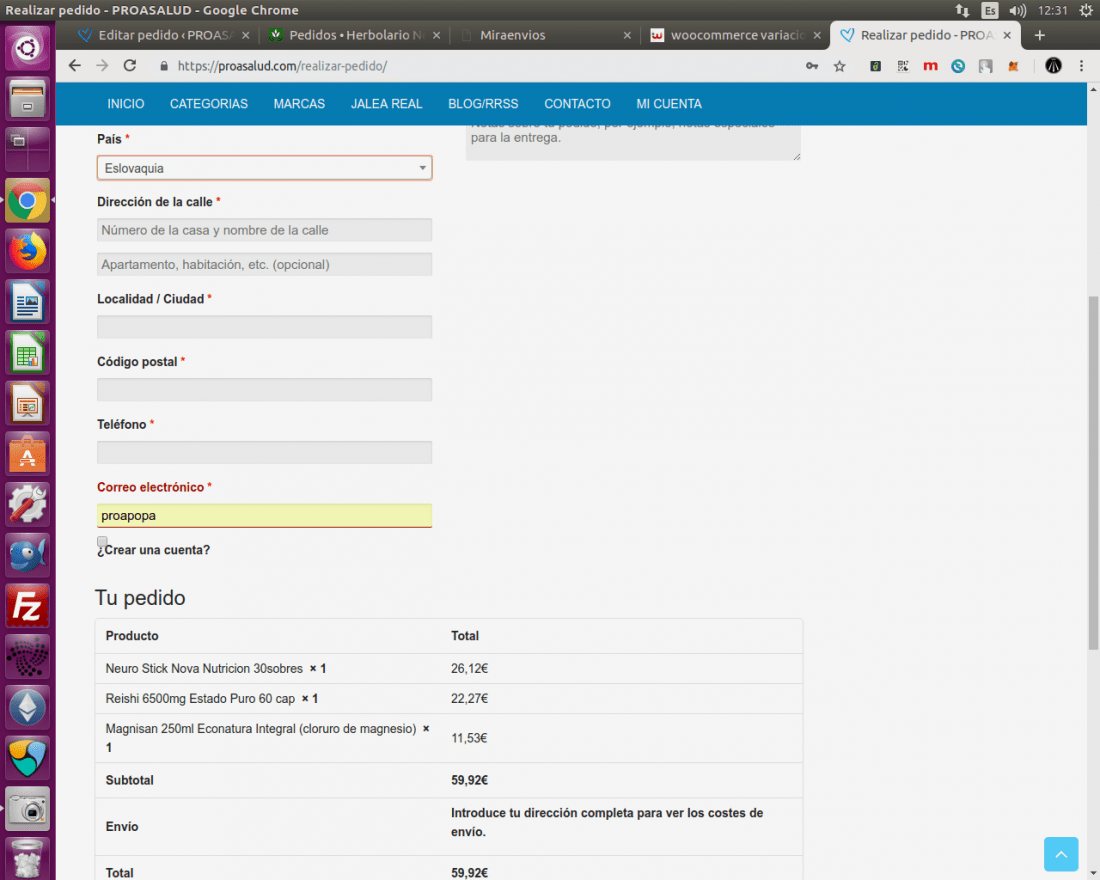The height and width of the screenshot is (880, 1100).
Task: Click the clock showing 12:31
Action: pos(1052,11)
